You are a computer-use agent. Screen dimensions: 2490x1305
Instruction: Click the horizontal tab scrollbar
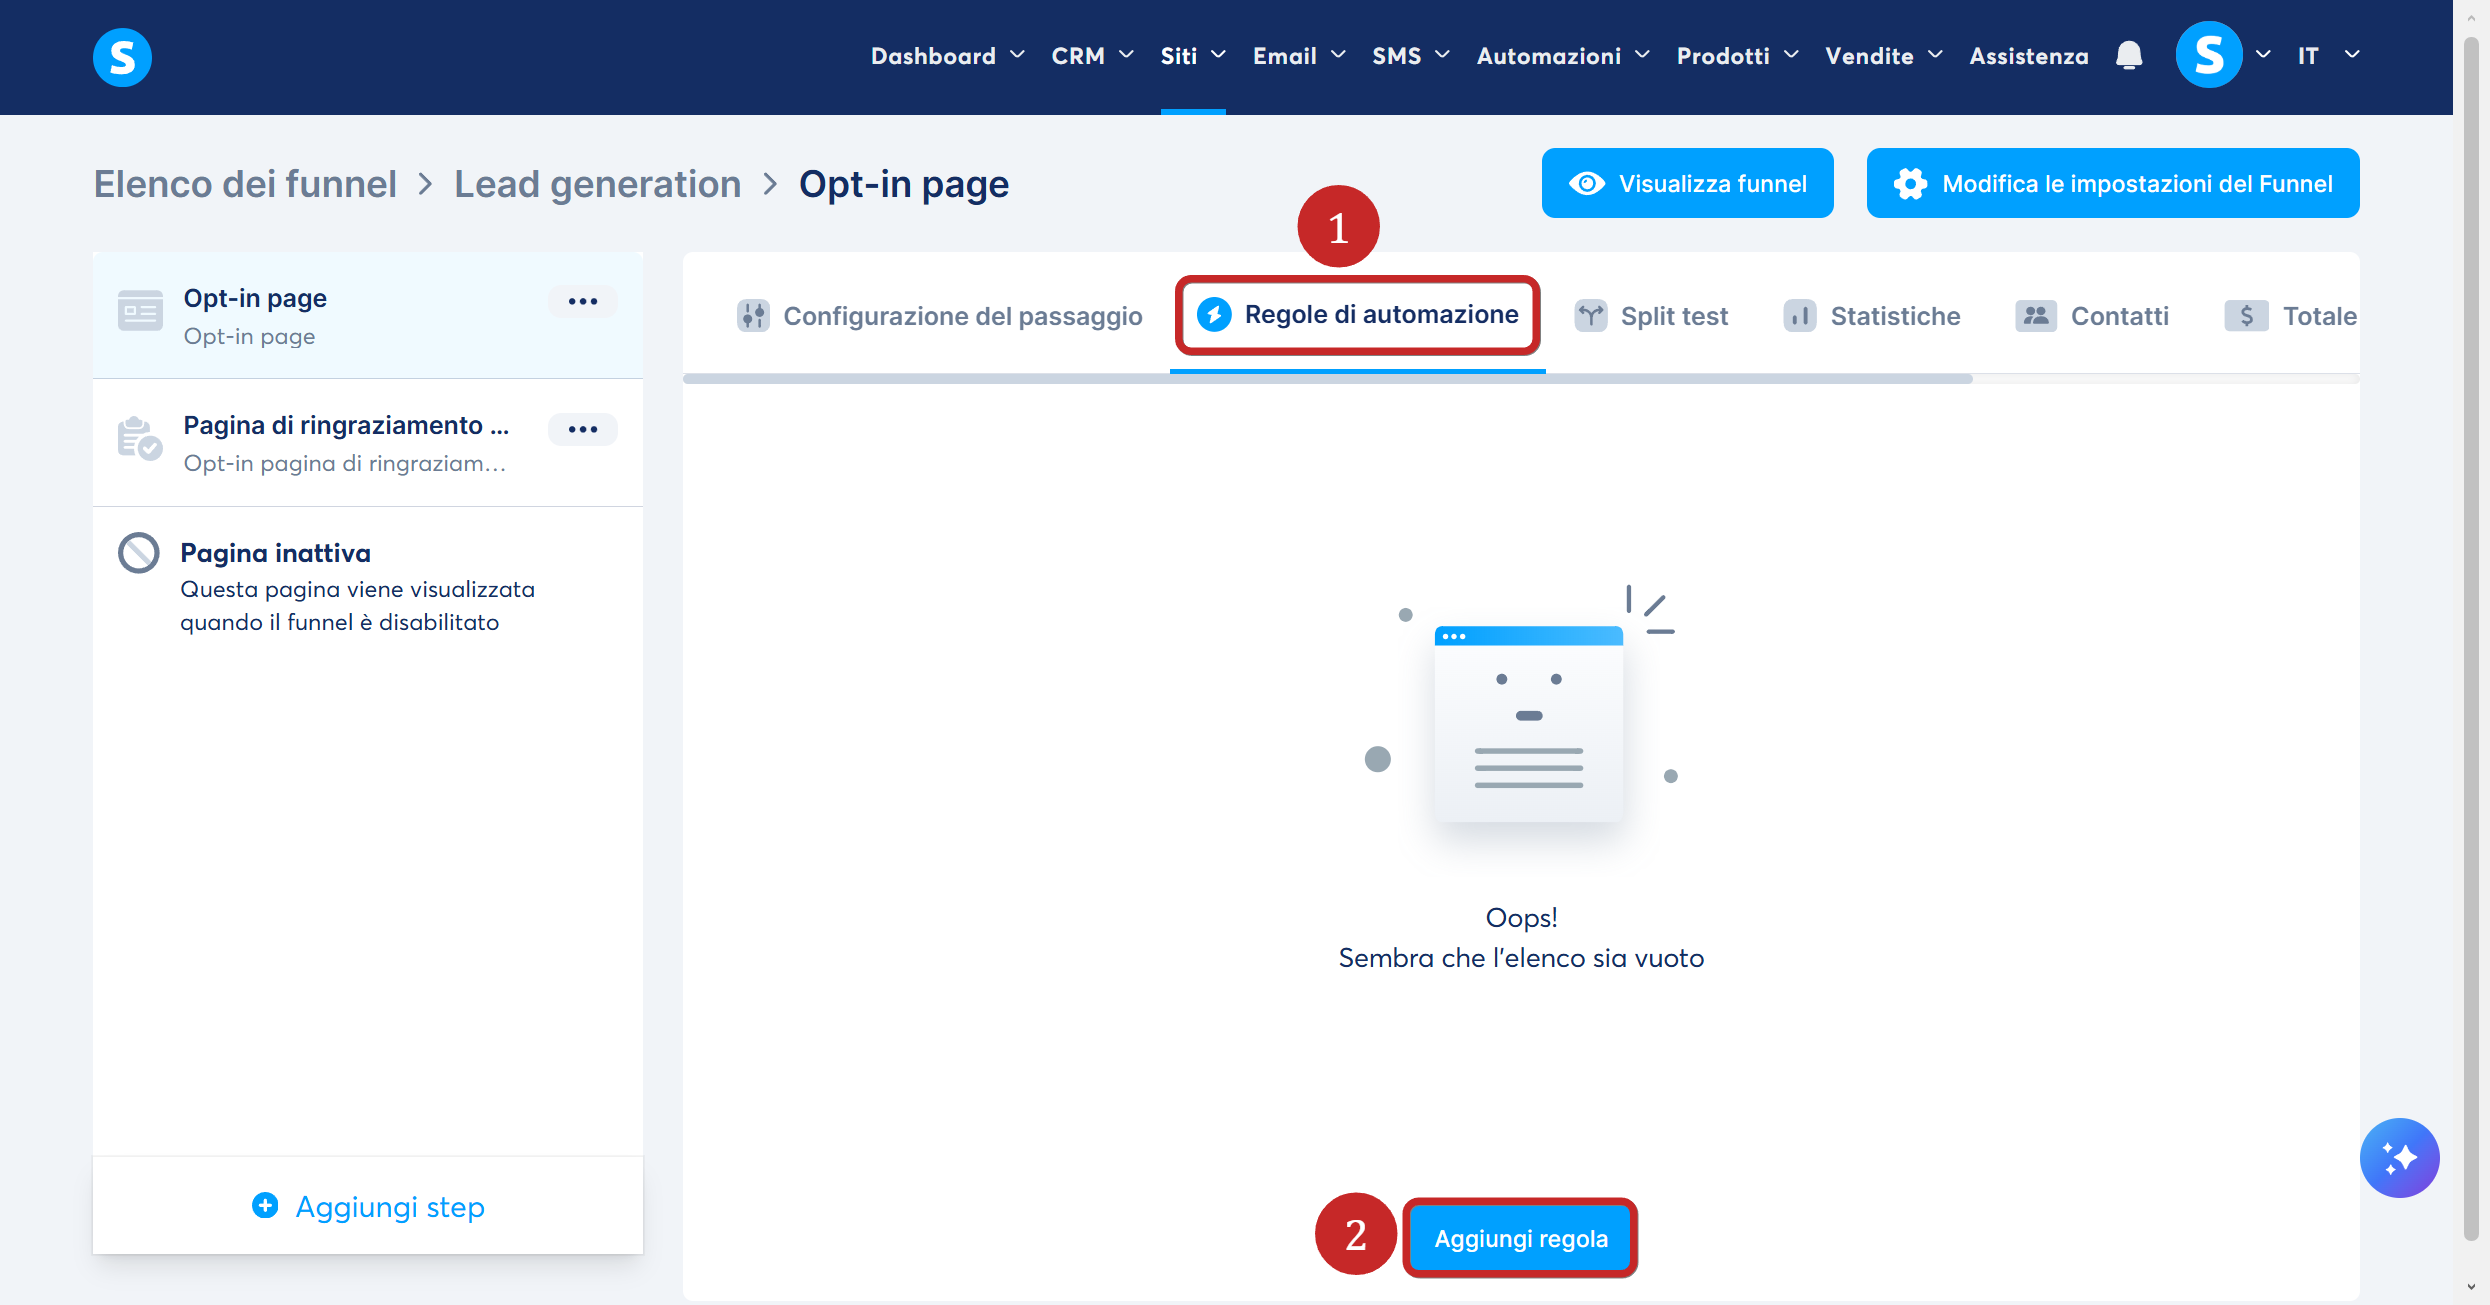click(x=1327, y=379)
